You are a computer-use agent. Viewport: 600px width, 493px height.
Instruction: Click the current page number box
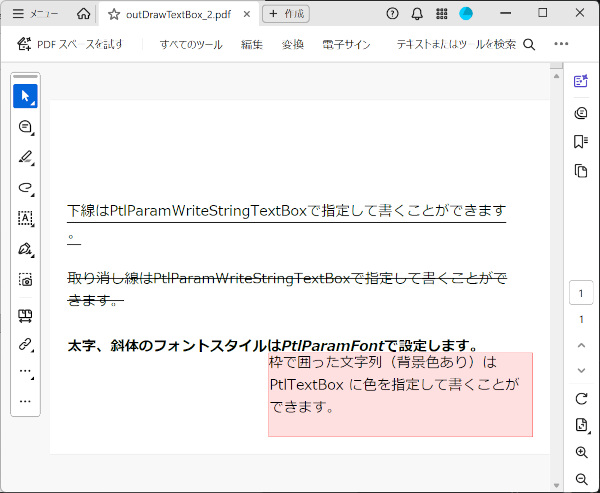(x=581, y=293)
